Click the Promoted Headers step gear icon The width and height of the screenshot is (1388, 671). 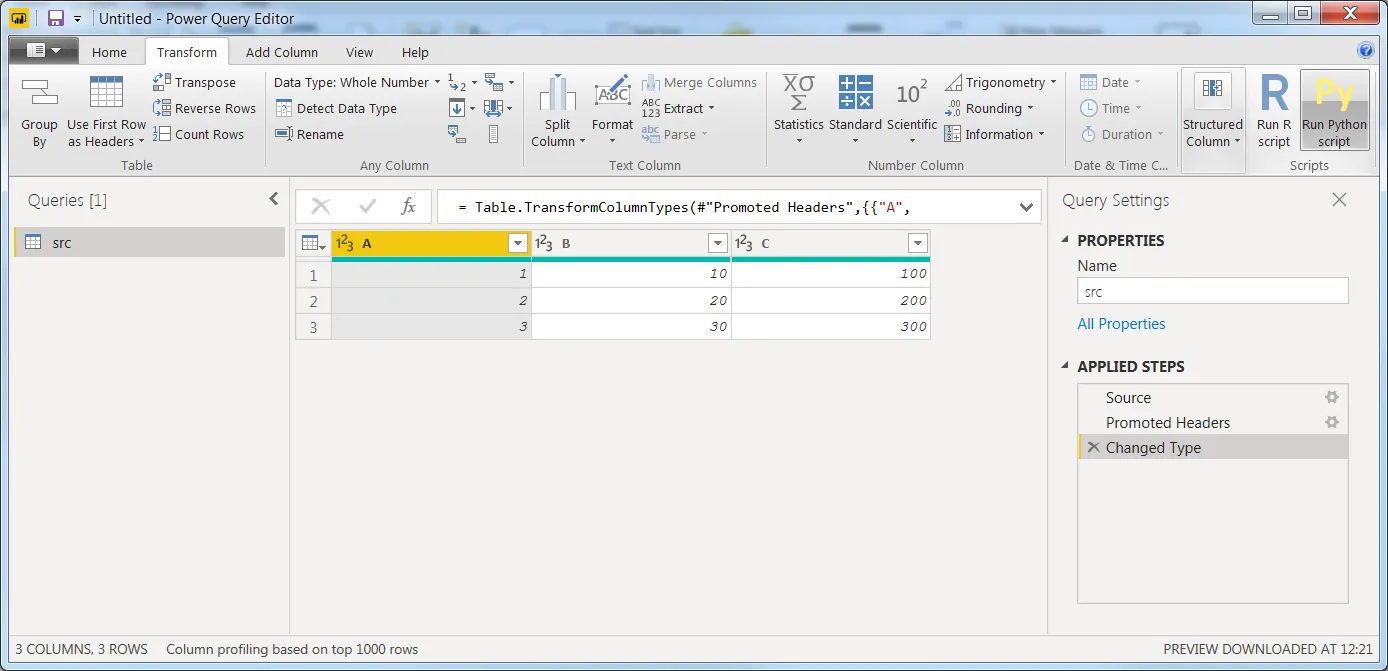click(x=1331, y=422)
